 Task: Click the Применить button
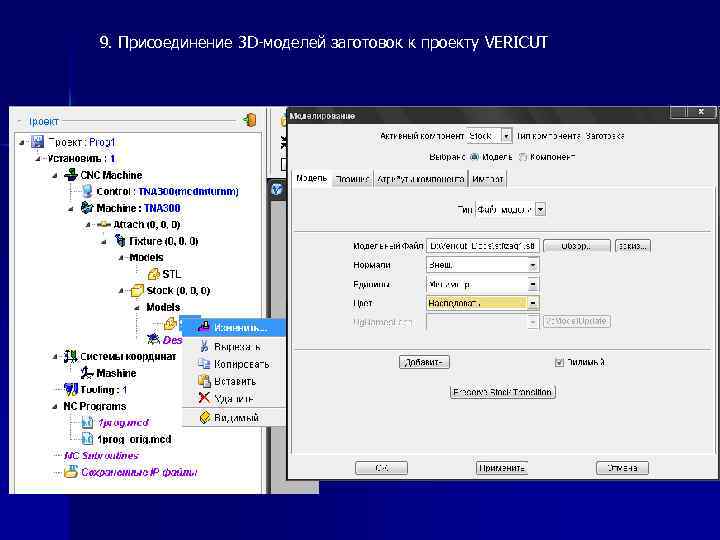click(501, 468)
